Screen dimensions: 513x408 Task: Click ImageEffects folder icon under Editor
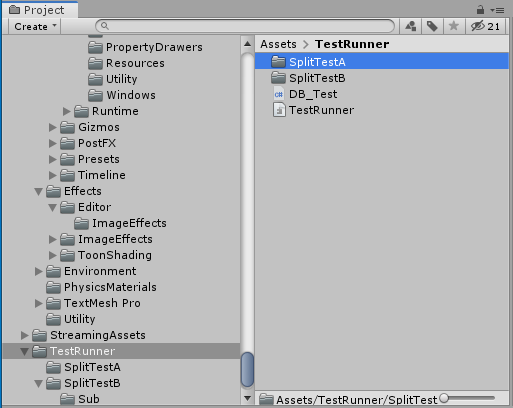pyautogui.click(x=81, y=223)
